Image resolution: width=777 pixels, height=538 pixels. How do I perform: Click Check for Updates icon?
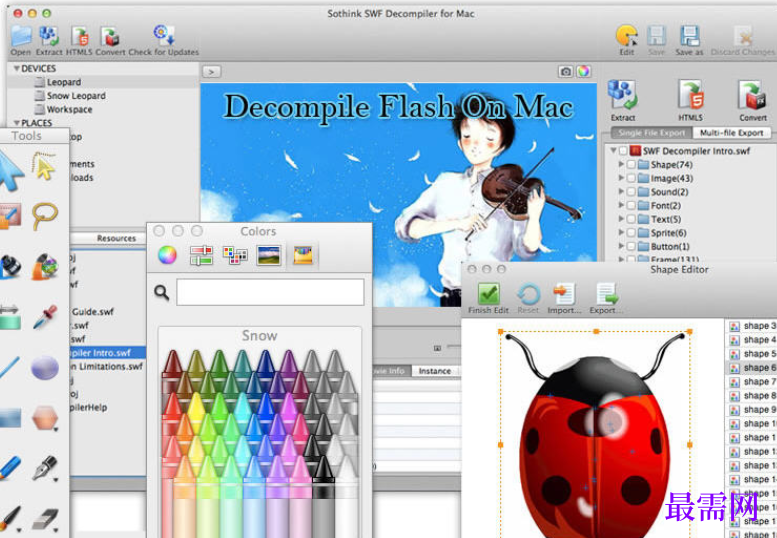pos(164,36)
